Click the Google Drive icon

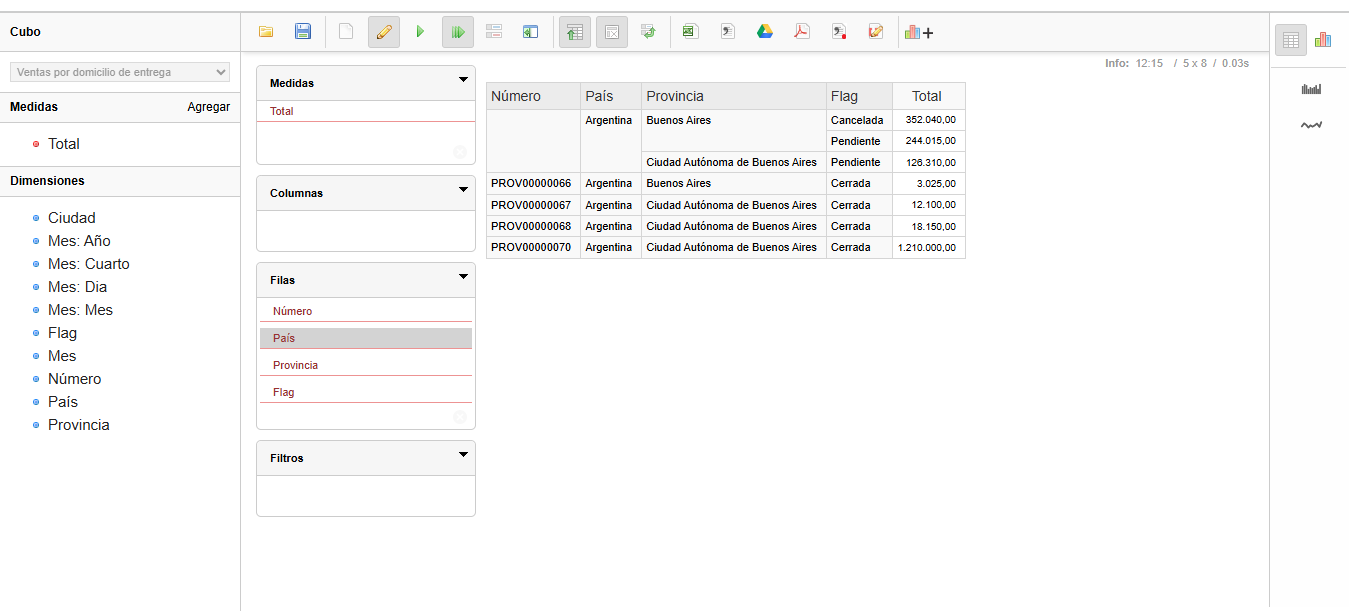pos(765,32)
